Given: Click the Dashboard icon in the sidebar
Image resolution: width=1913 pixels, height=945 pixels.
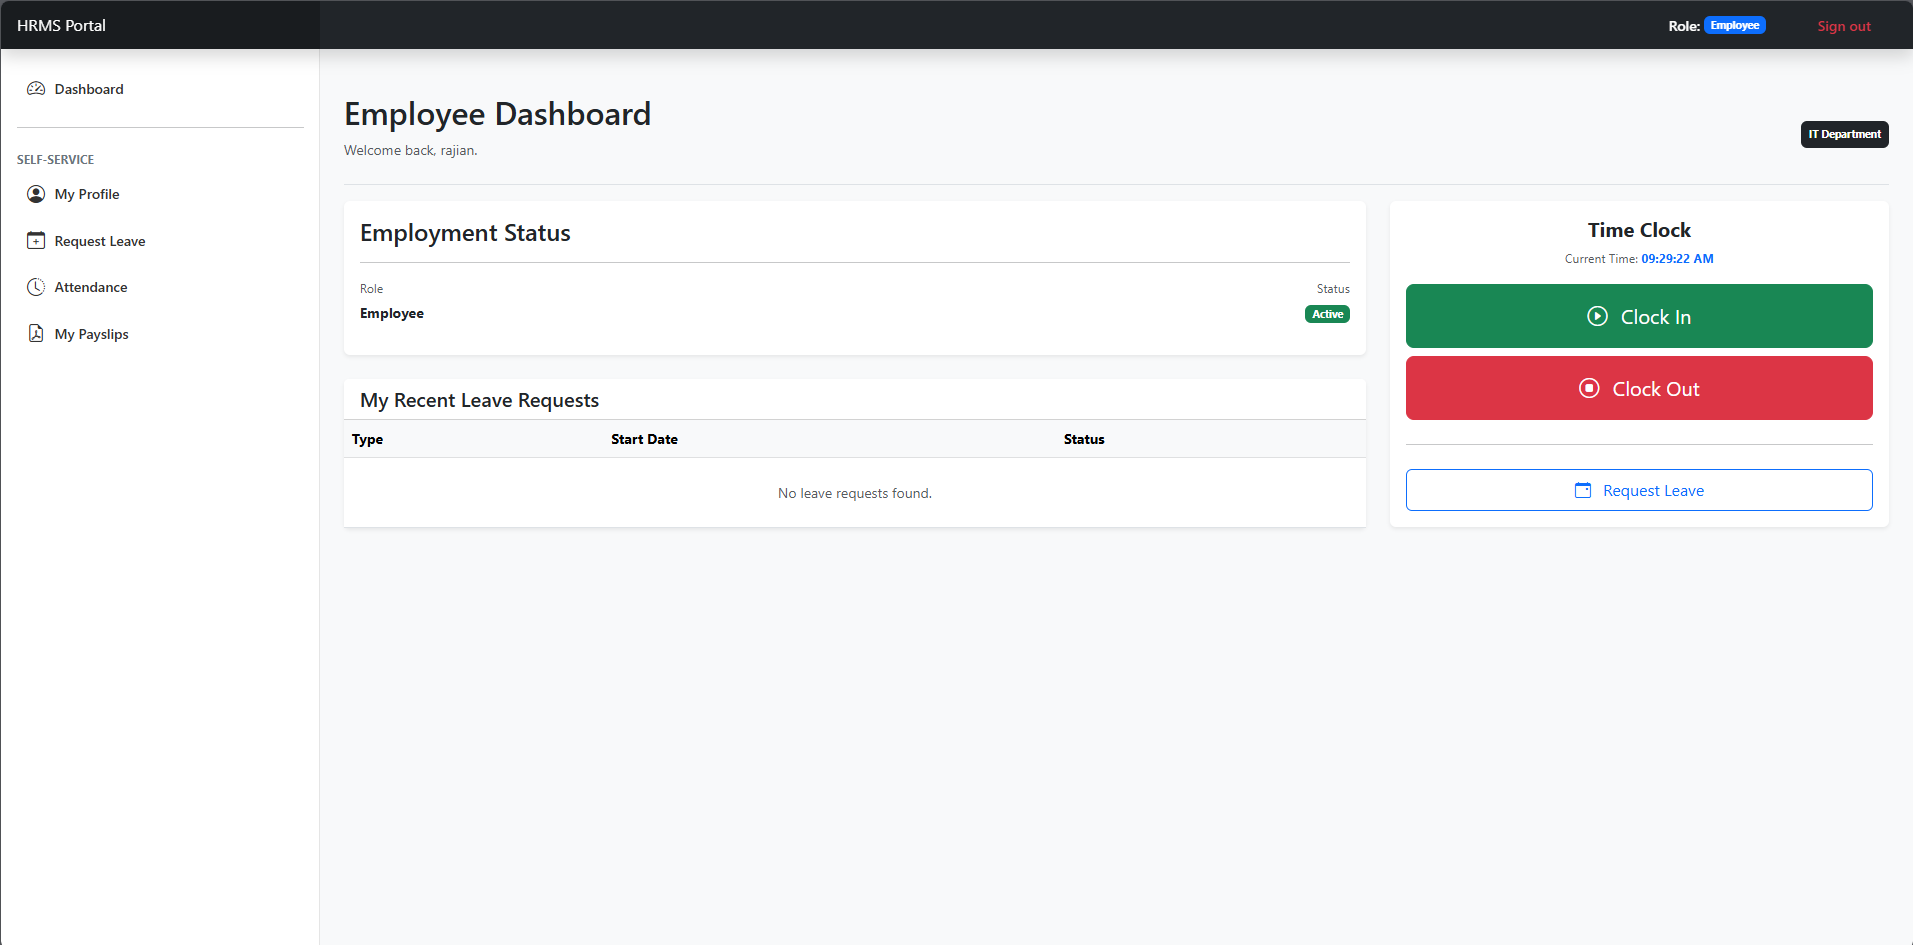Looking at the screenshot, I should coord(36,88).
